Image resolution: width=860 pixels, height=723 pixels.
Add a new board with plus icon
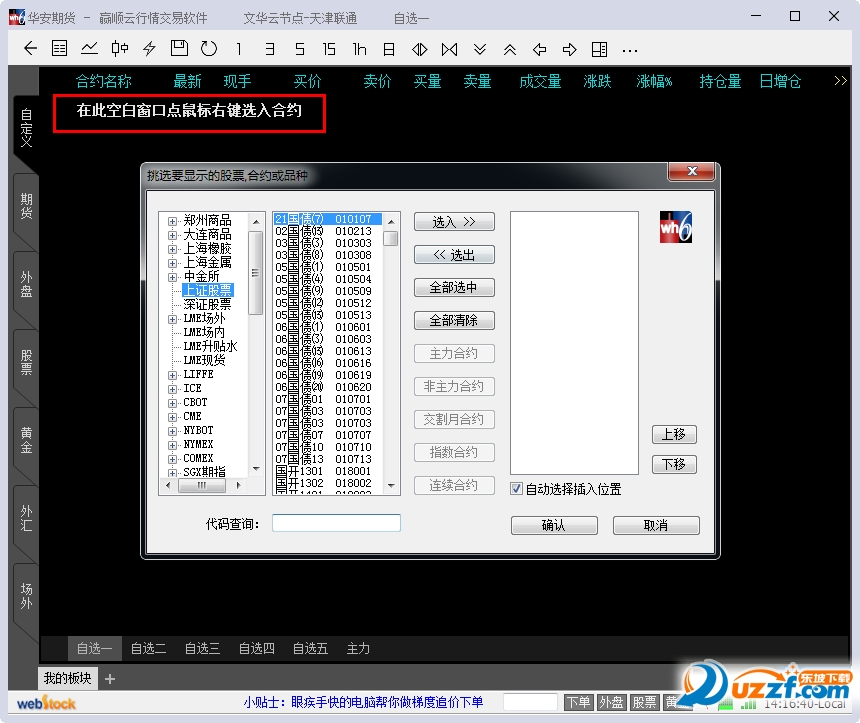(x=110, y=679)
